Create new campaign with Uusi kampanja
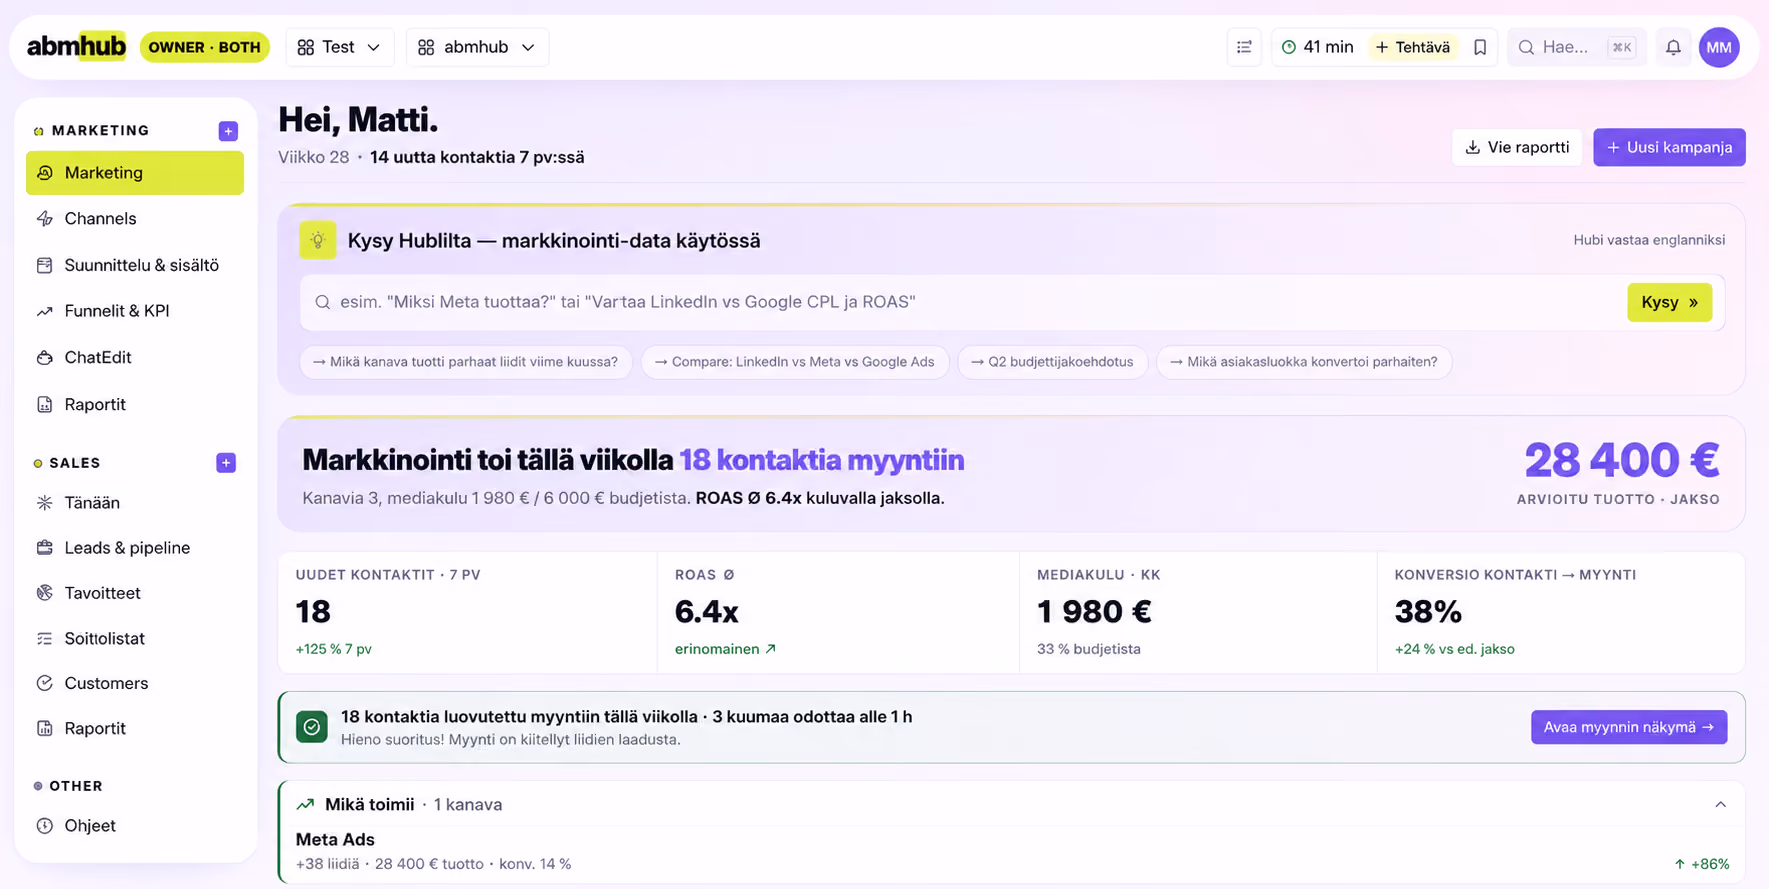The image size is (1769, 889). pyautogui.click(x=1669, y=147)
